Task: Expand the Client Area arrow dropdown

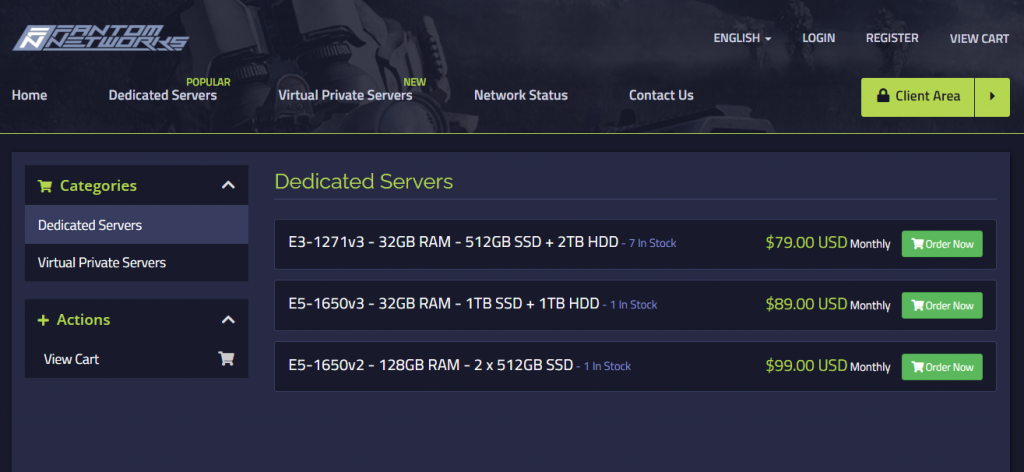Action: (992, 97)
